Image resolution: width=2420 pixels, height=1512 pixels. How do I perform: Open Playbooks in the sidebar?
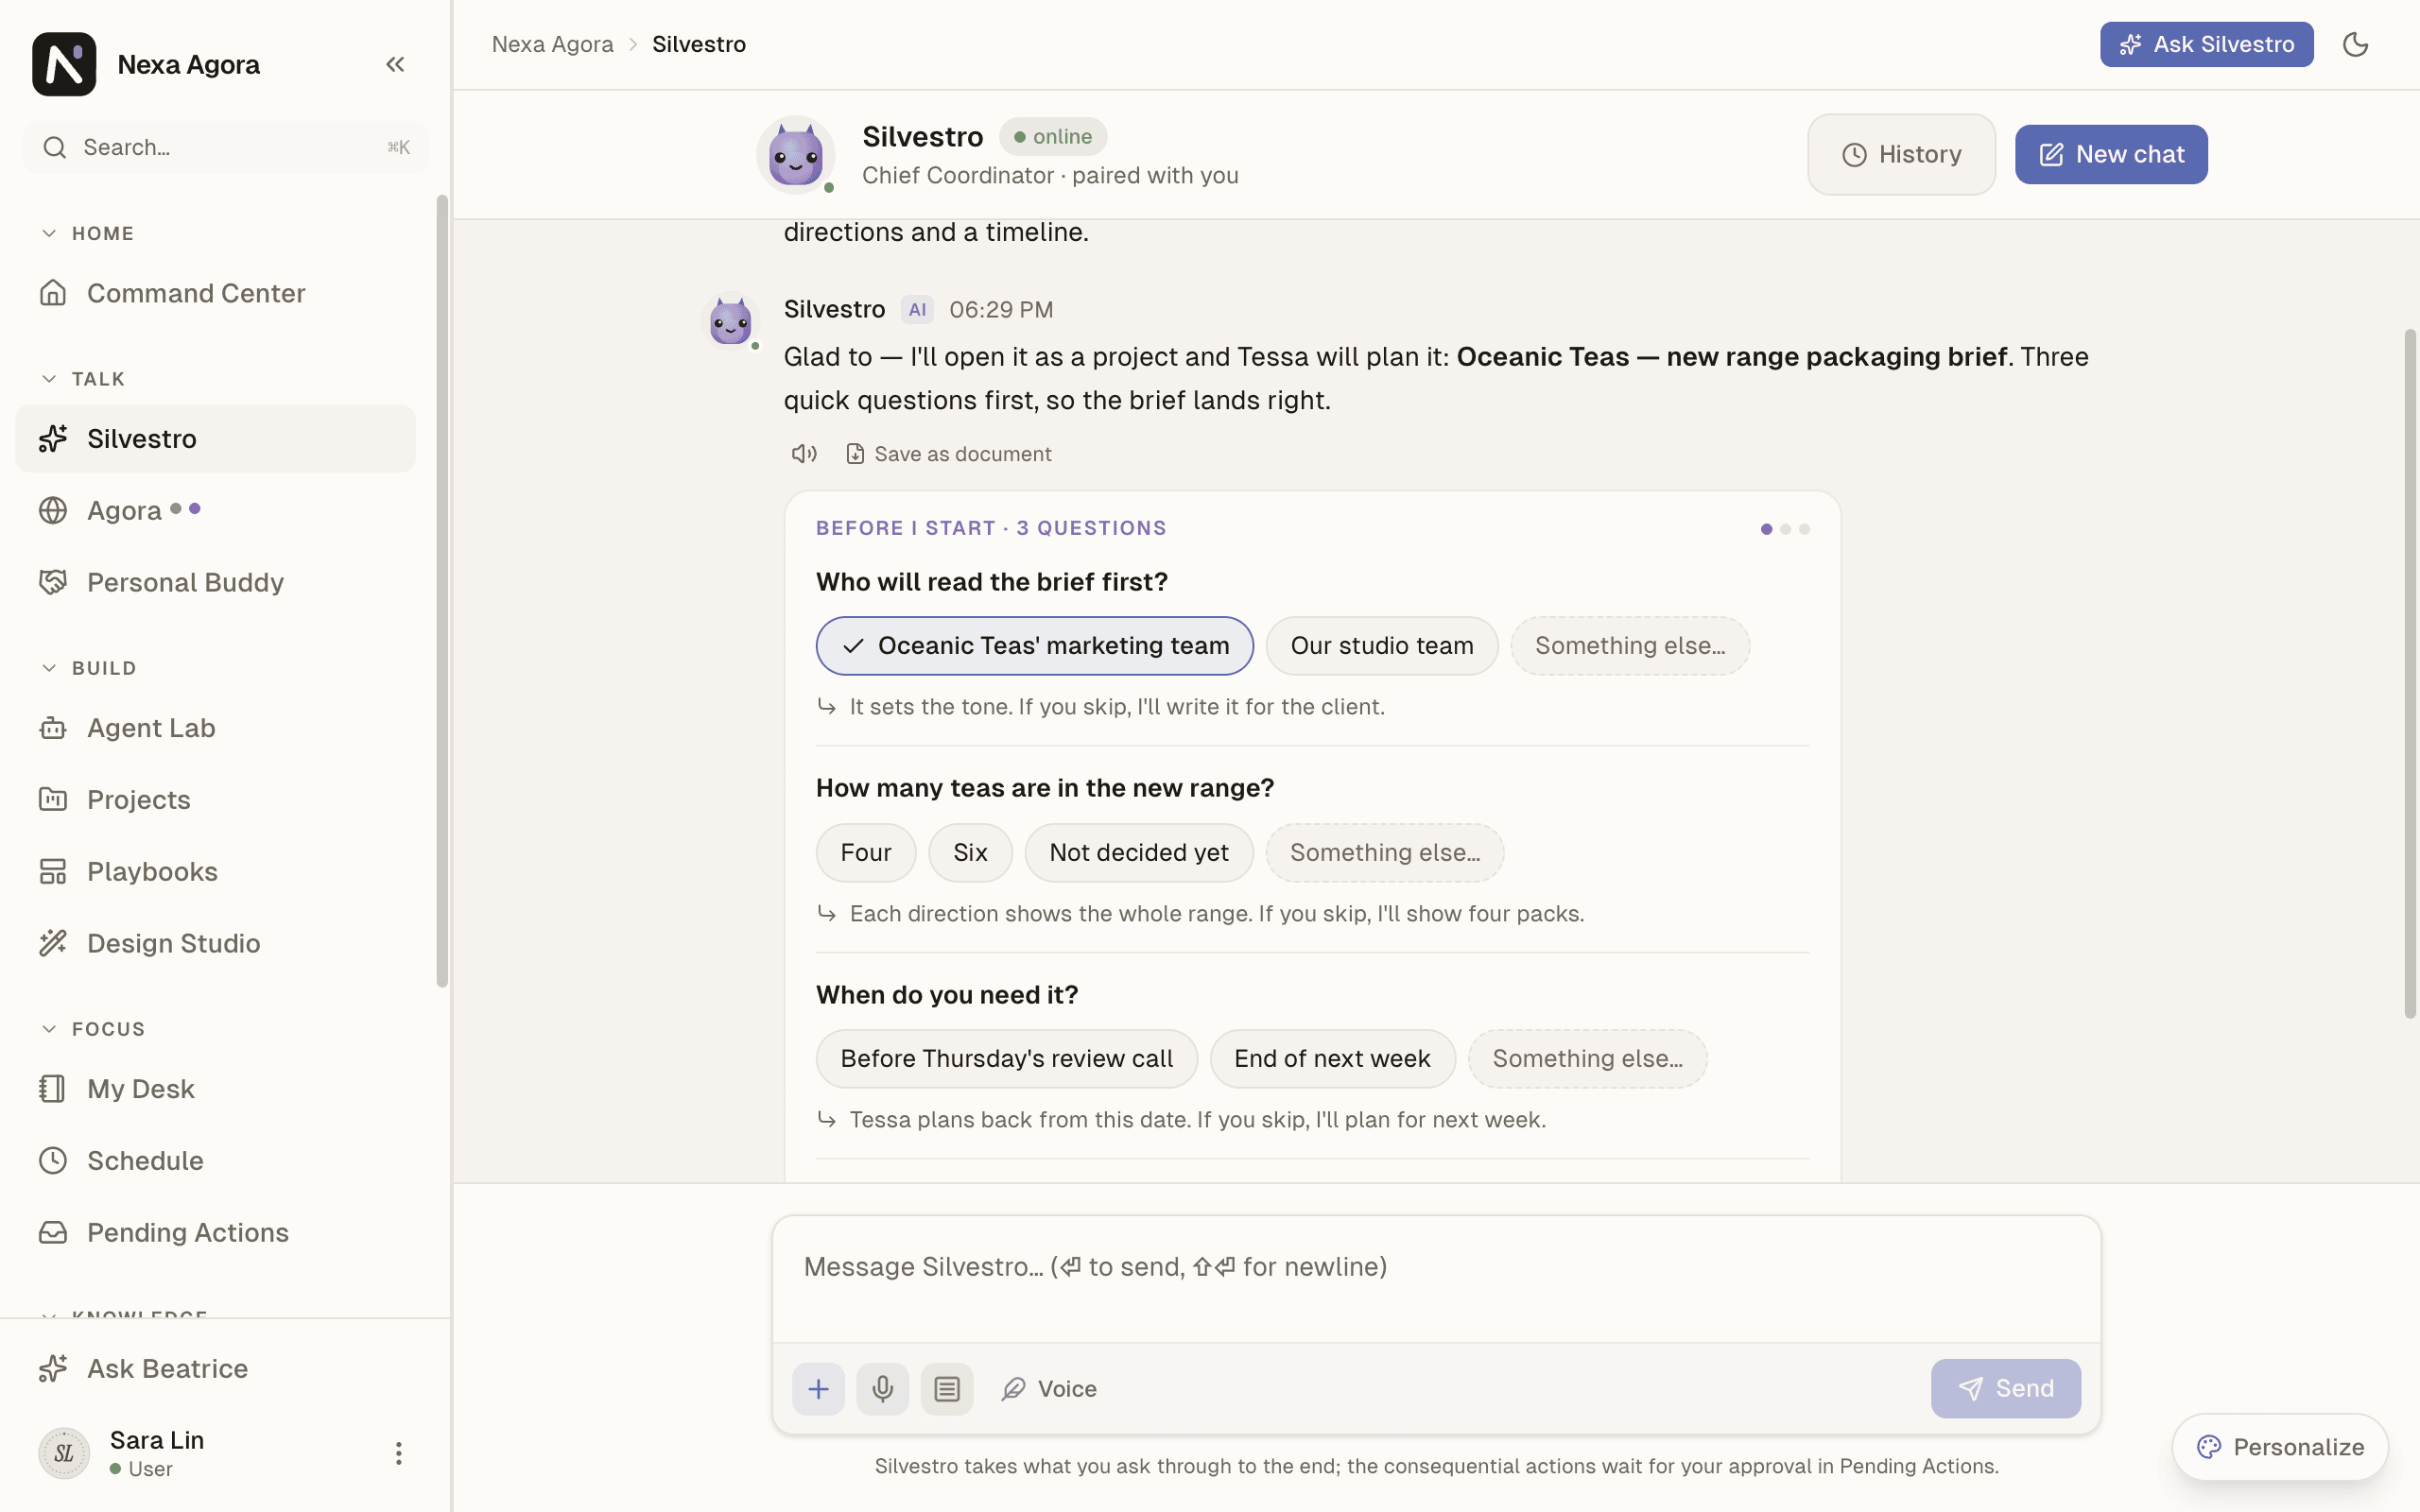point(215,871)
